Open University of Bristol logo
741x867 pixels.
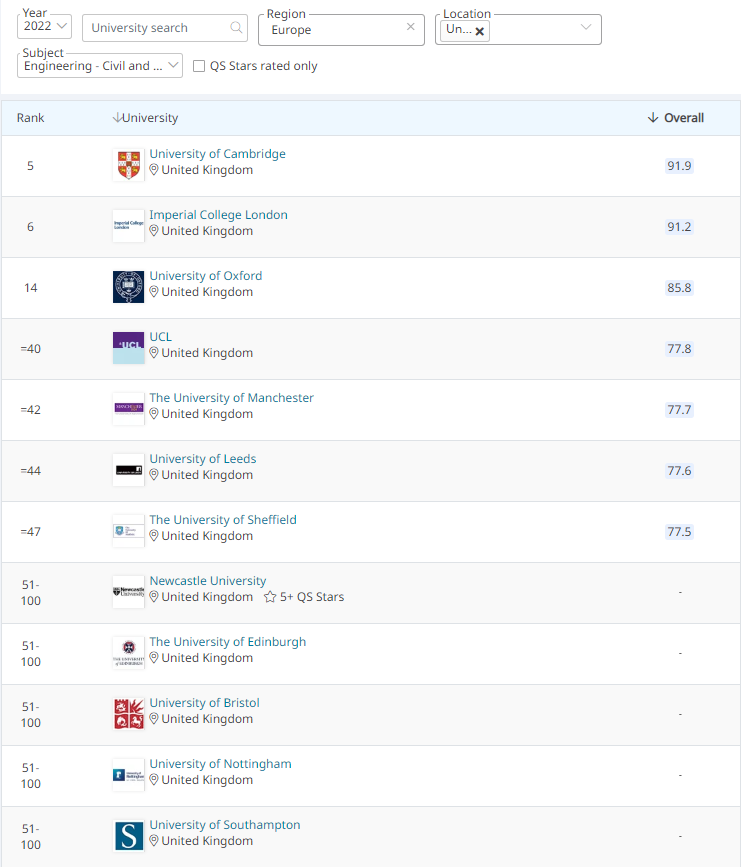128,714
